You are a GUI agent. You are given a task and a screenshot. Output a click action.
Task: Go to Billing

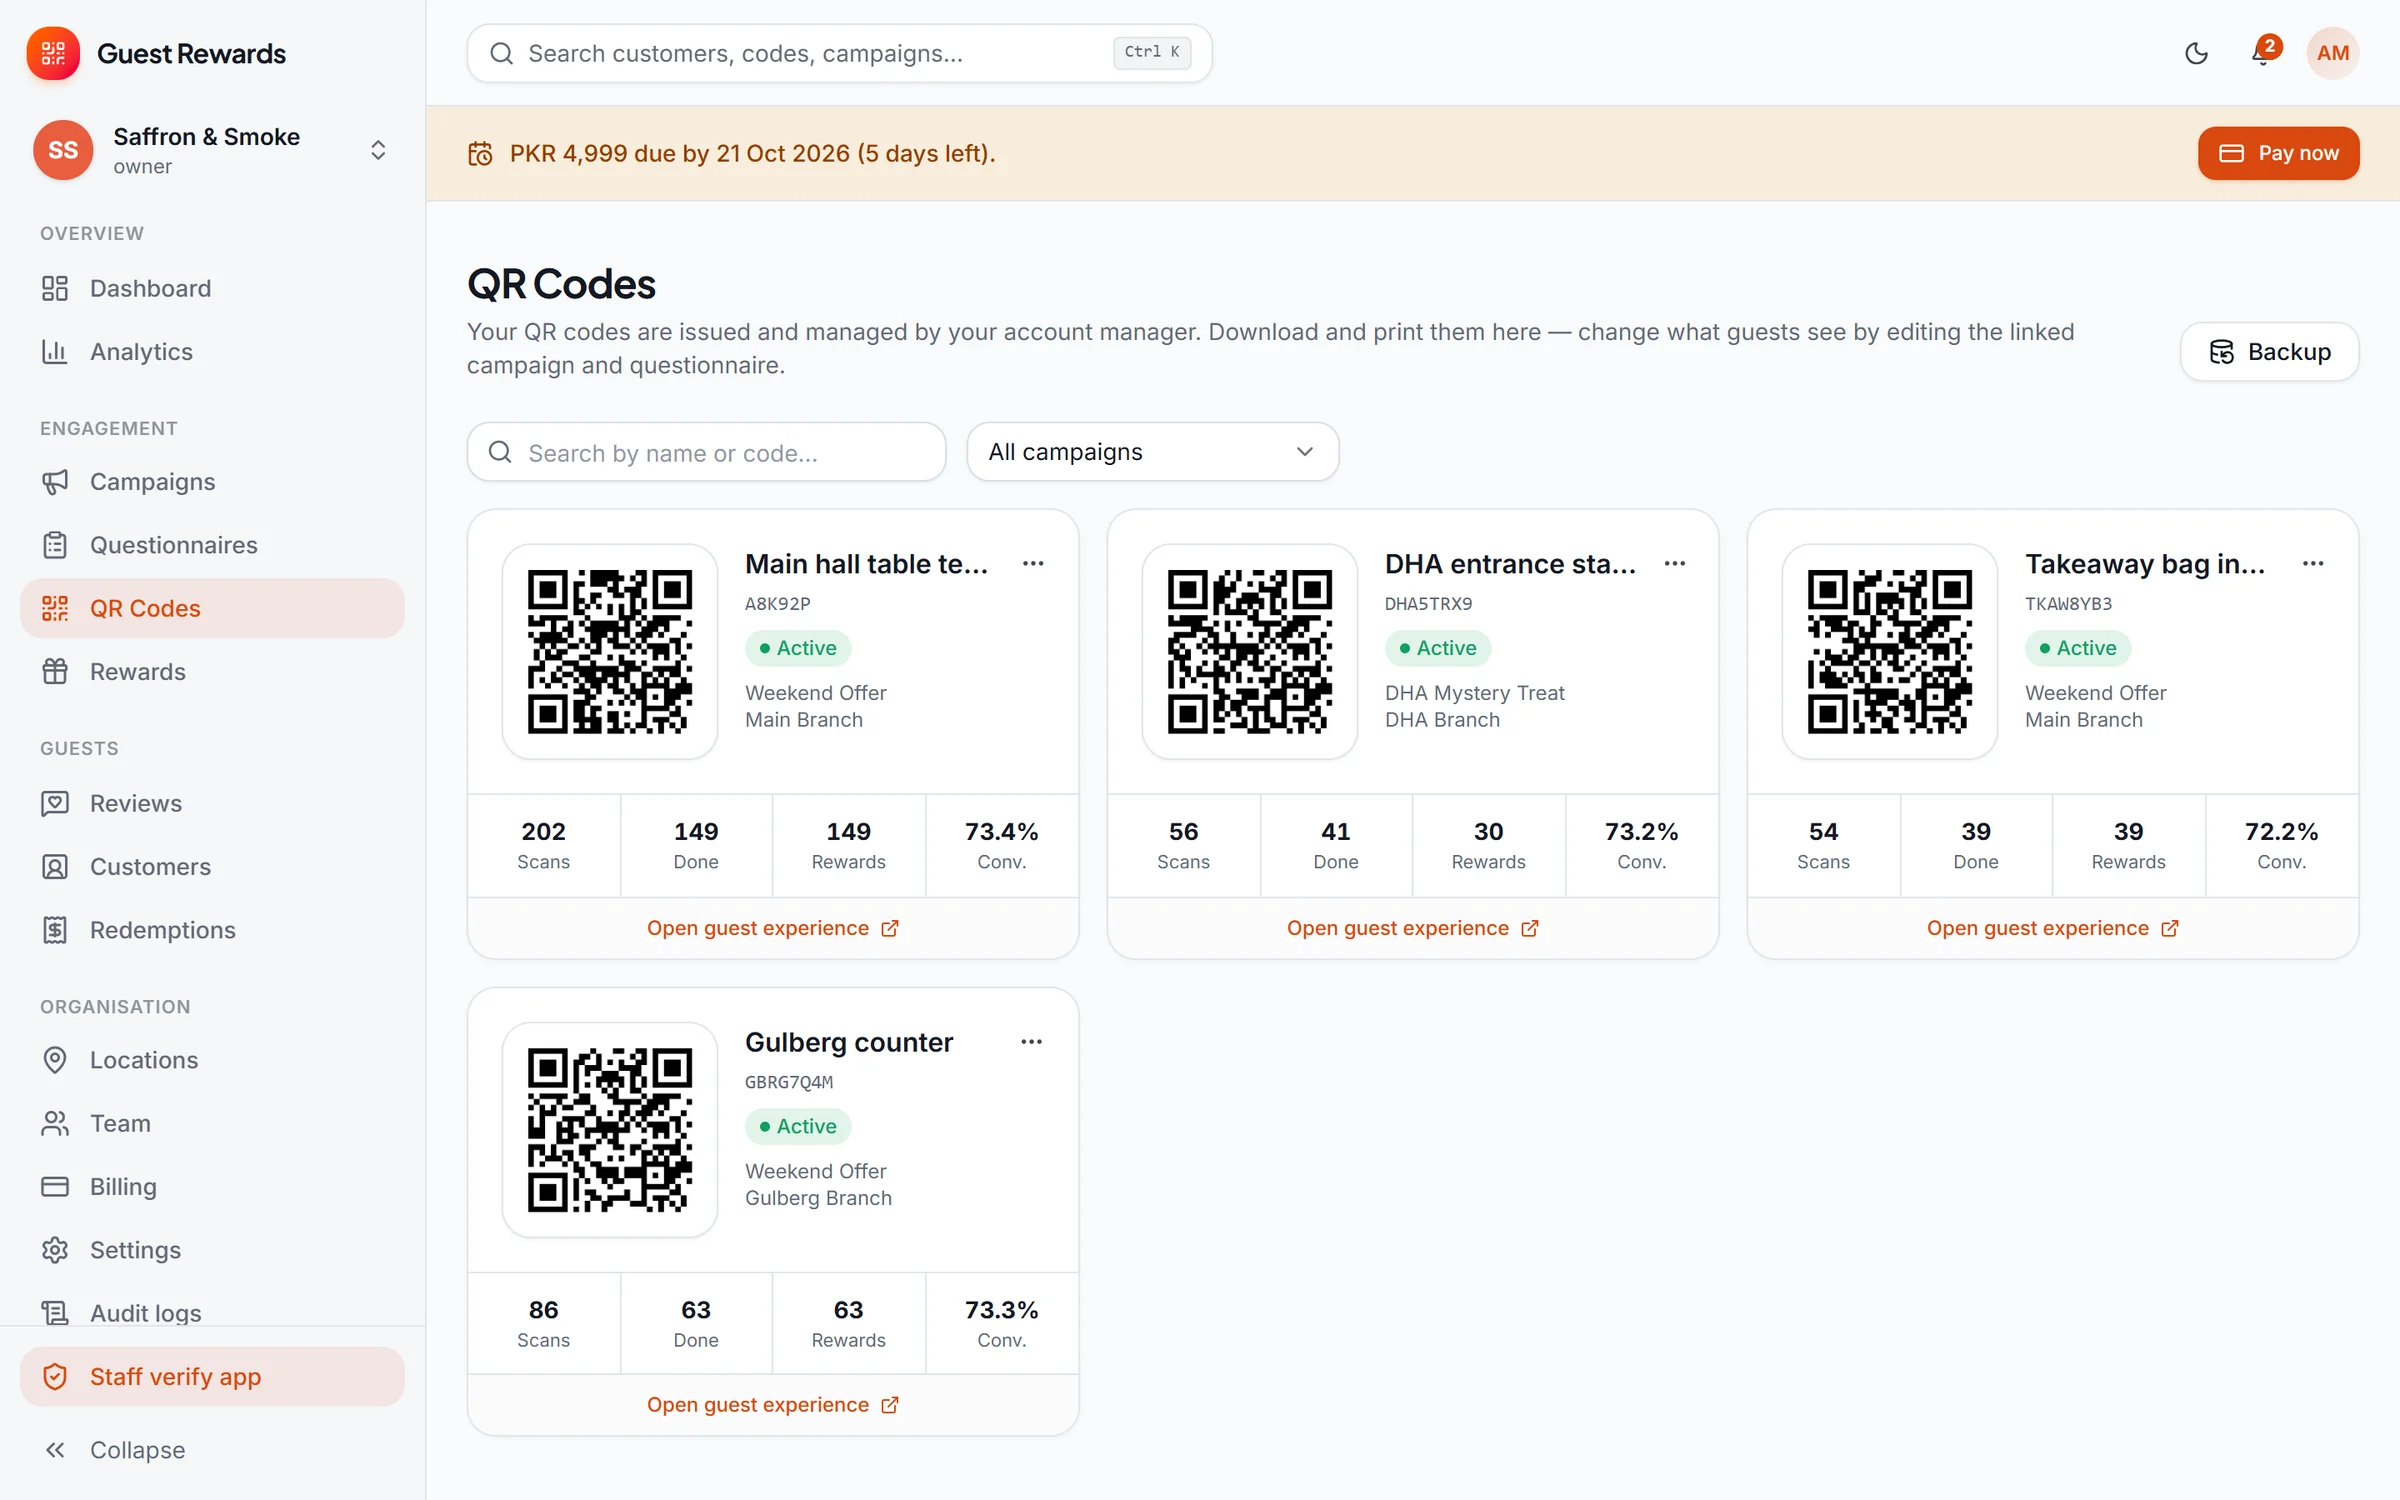tap(212, 1187)
